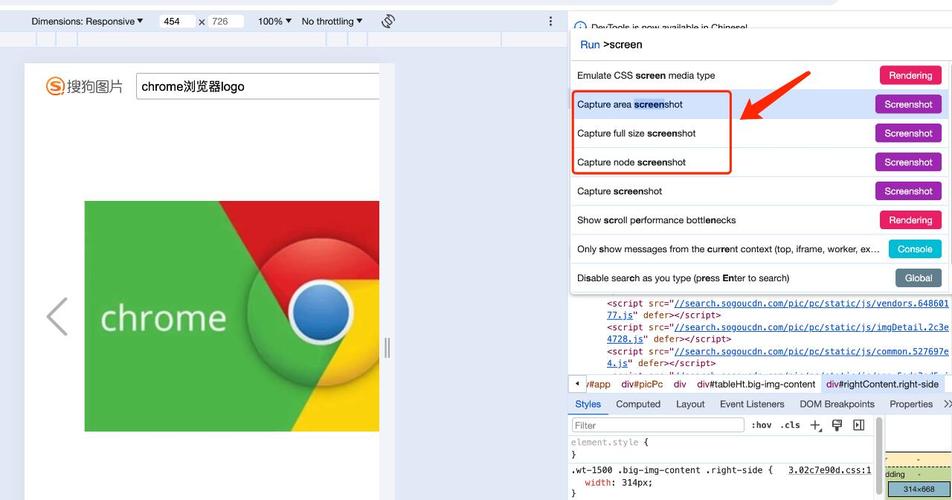Switch to the Computed tab
Image resolution: width=952 pixels, height=500 pixels.
coord(638,404)
